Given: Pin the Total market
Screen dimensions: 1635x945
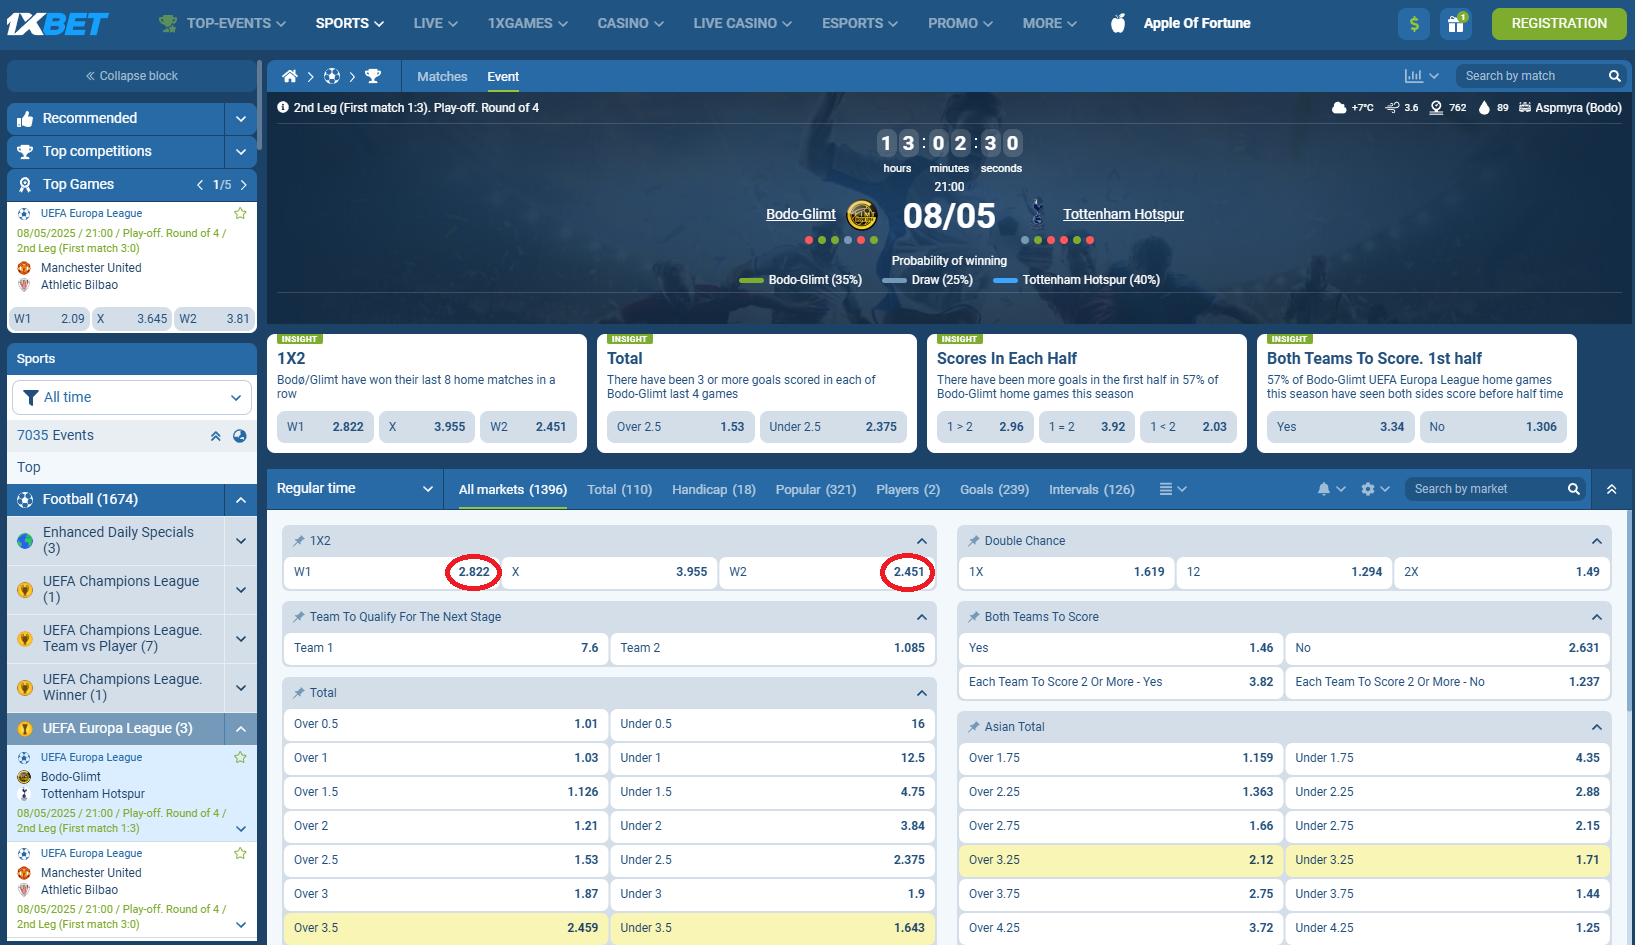Looking at the screenshot, I should click(x=298, y=693).
